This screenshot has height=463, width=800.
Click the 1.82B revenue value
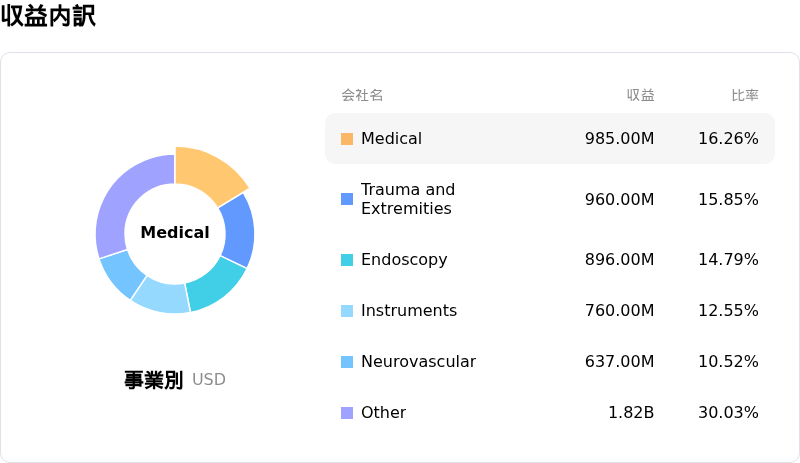coord(631,413)
